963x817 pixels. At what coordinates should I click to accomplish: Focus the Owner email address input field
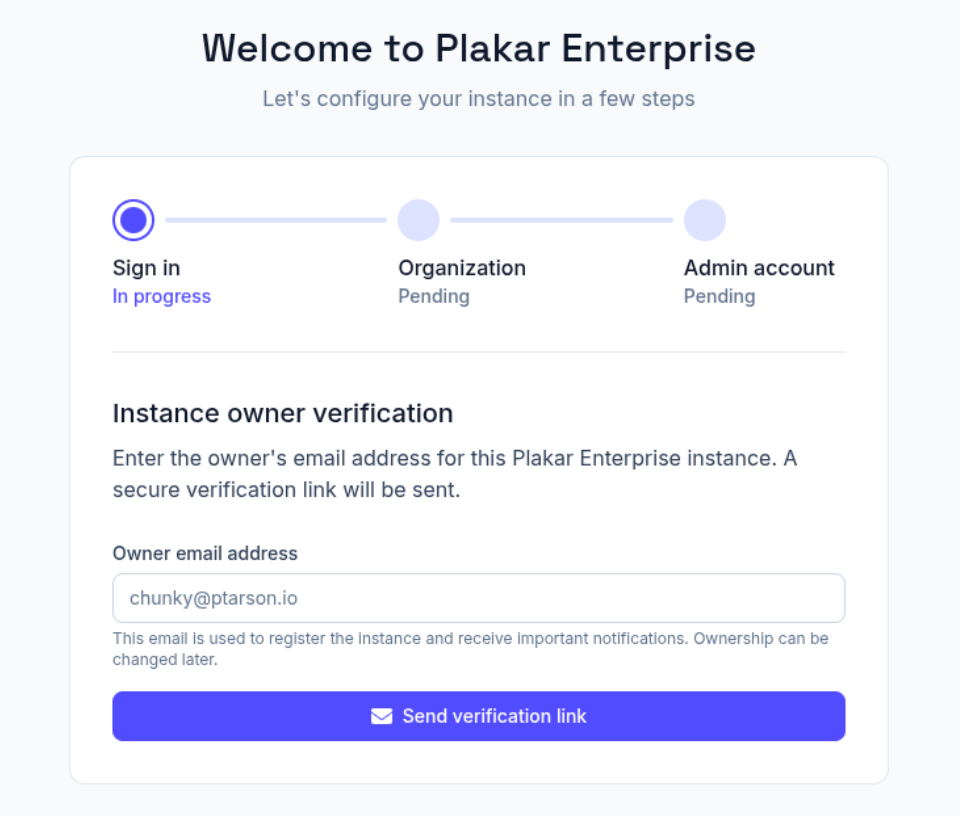[x=478, y=598]
